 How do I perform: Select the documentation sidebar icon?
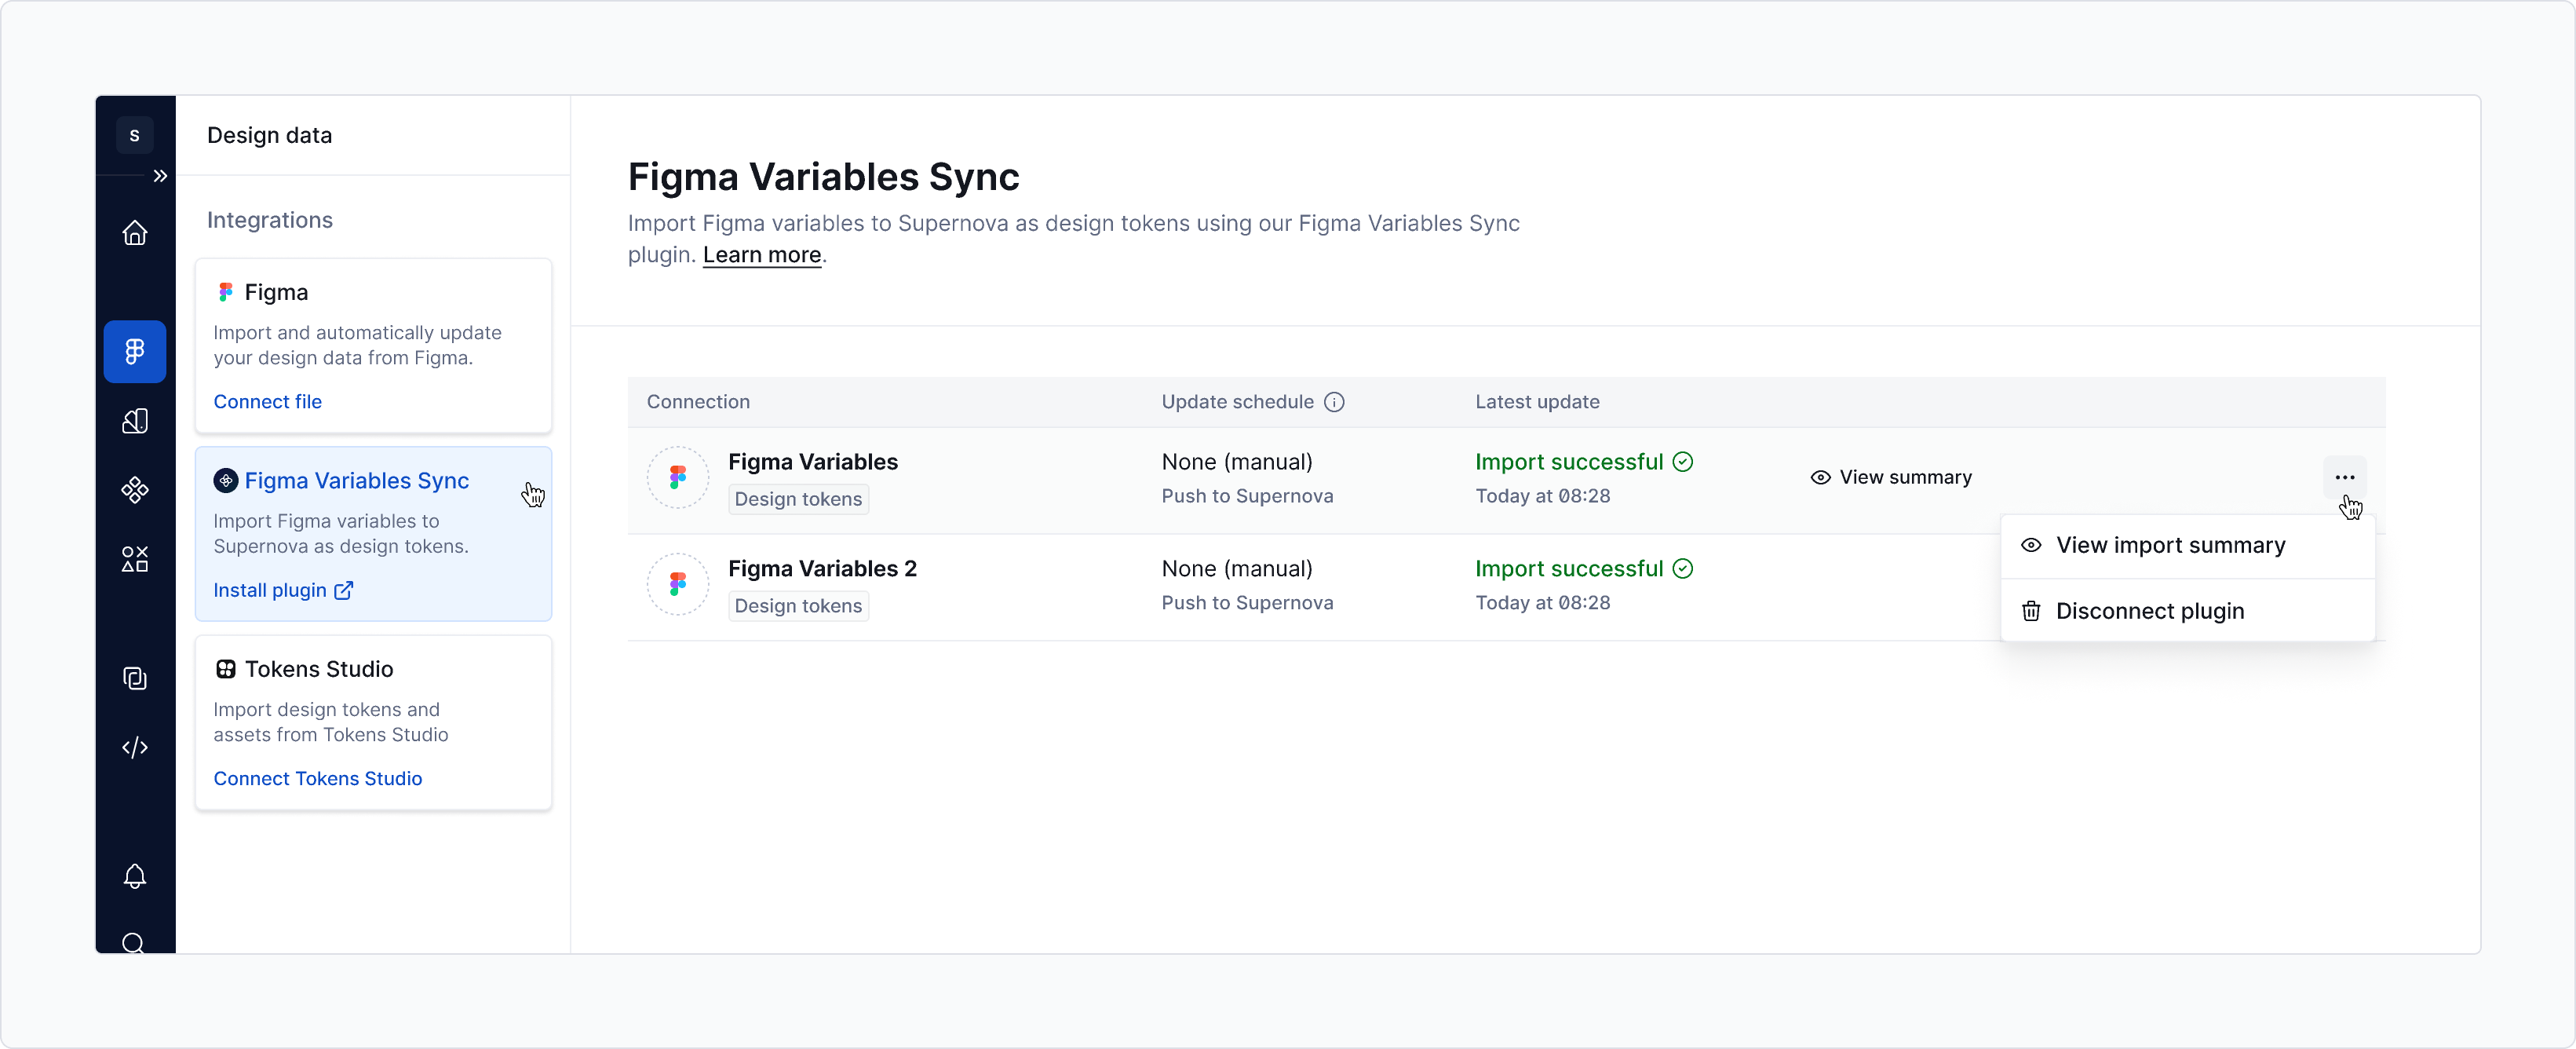click(135, 679)
